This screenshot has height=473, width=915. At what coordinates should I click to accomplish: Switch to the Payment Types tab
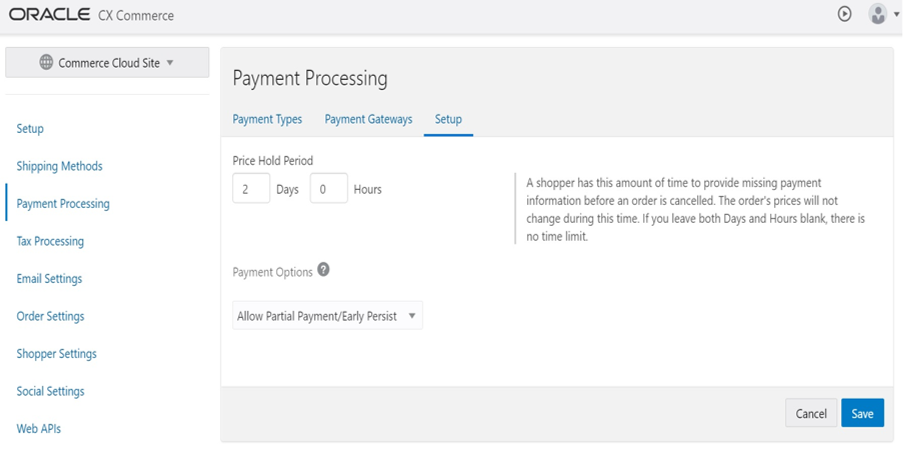pos(267,119)
